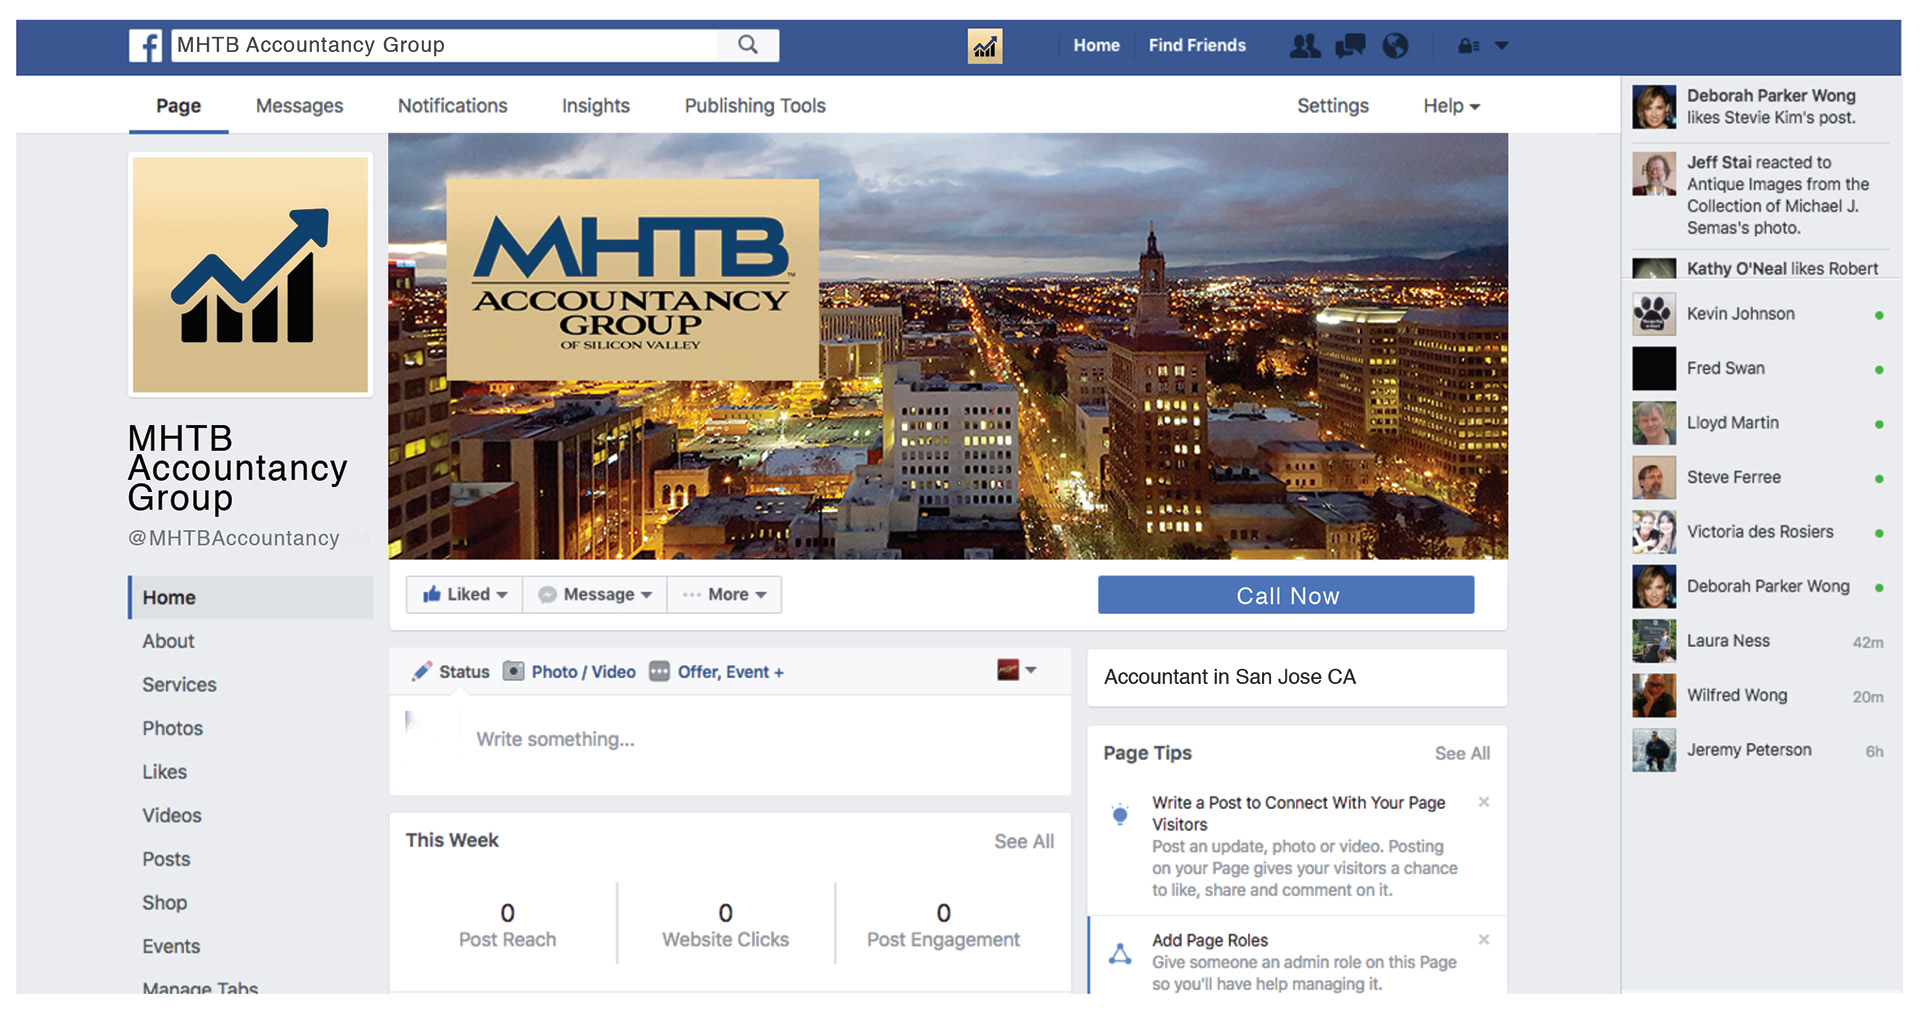Open the Help dropdown menu

point(1451,106)
